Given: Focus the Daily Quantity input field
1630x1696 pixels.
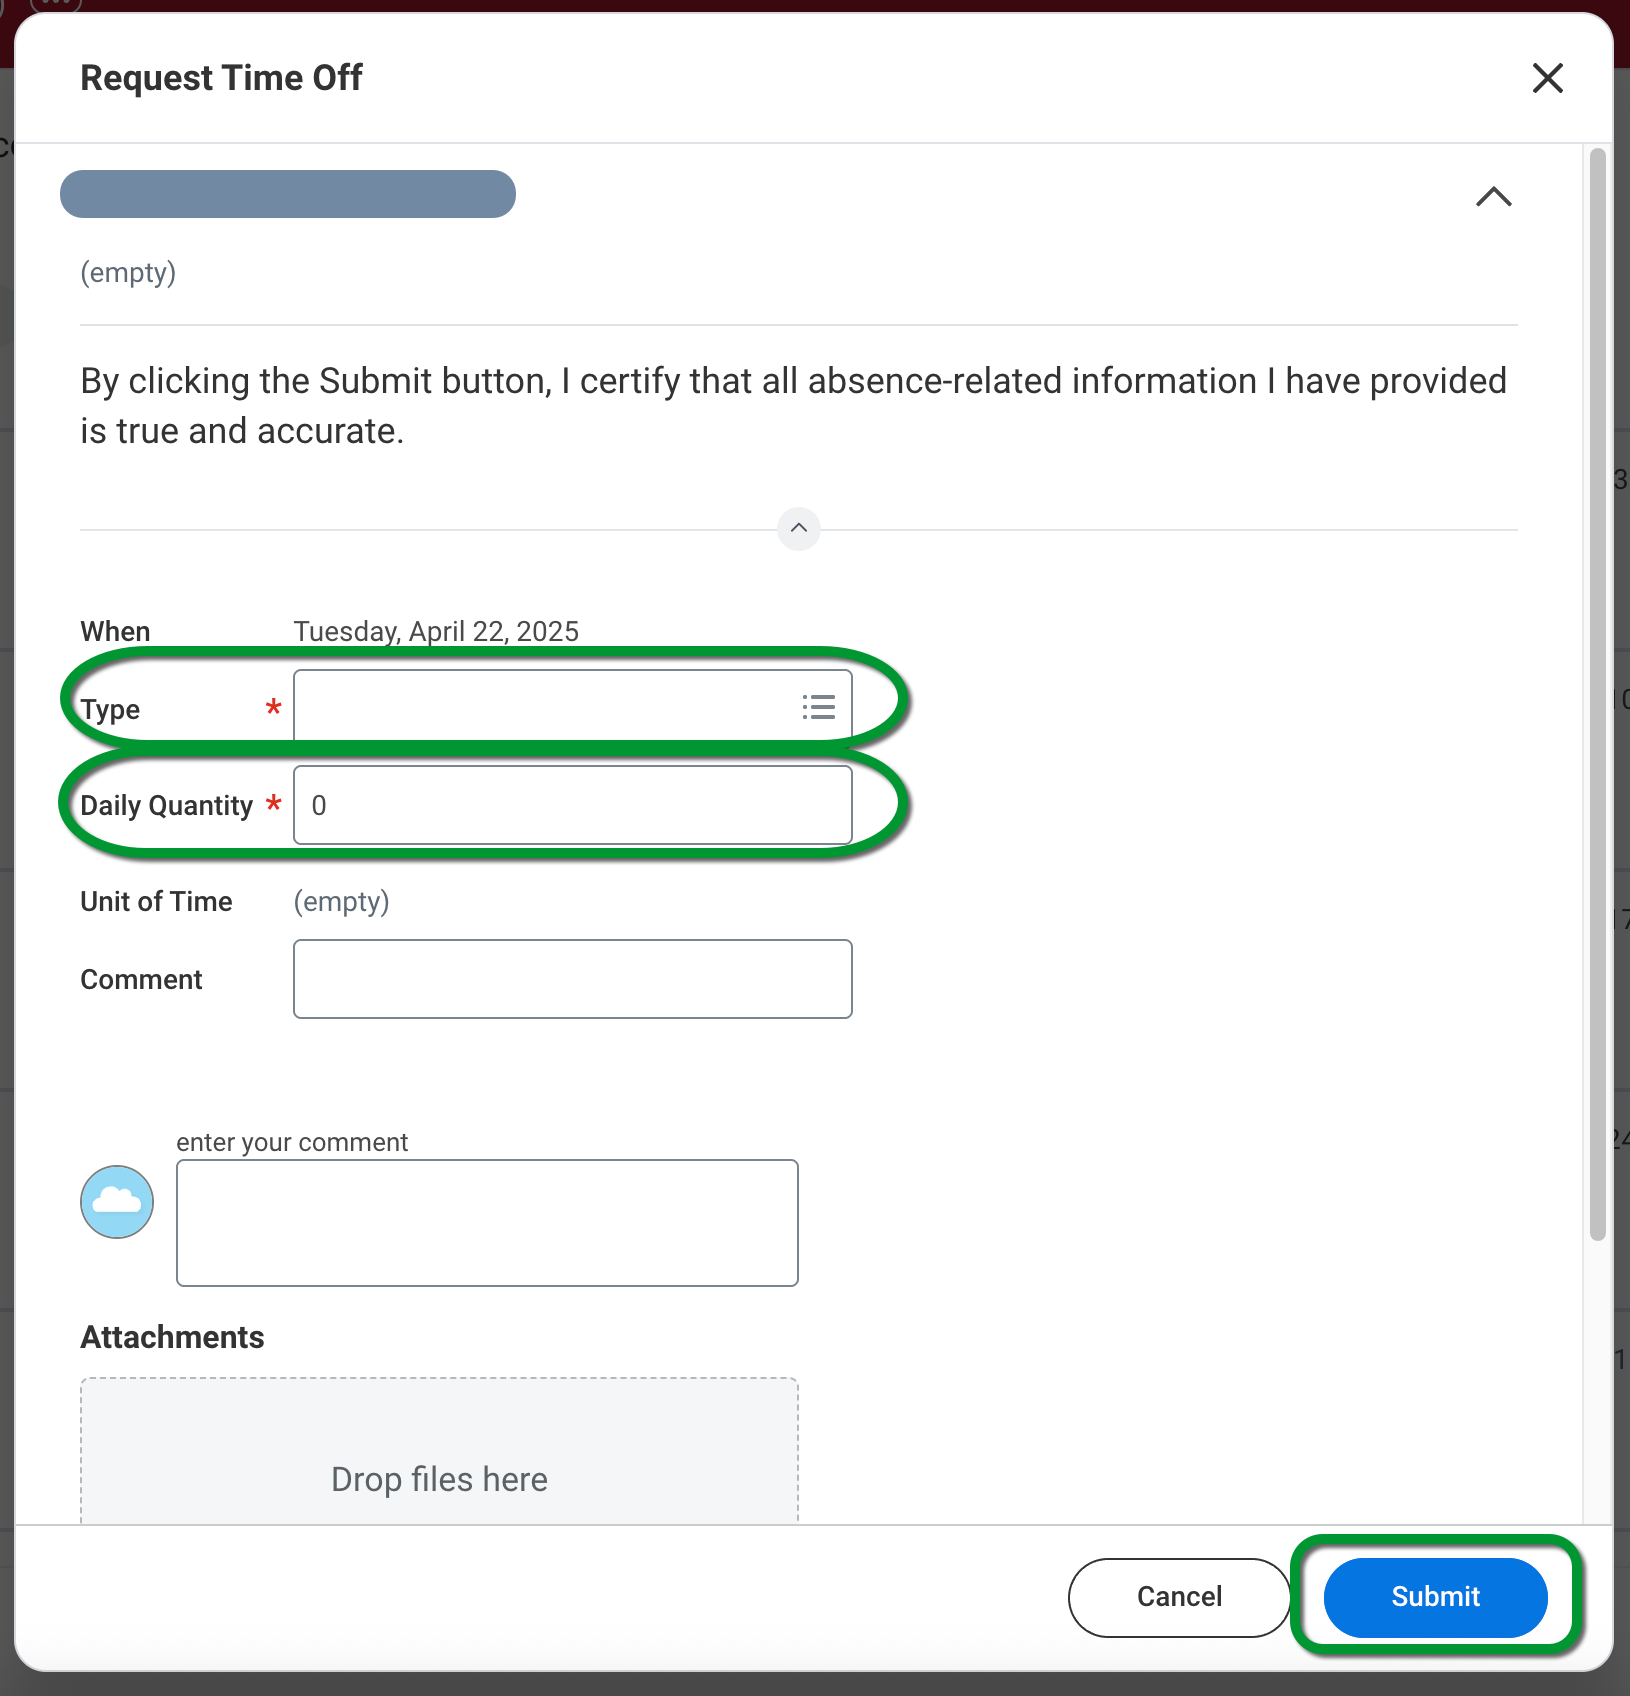Looking at the screenshot, I should click(572, 805).
